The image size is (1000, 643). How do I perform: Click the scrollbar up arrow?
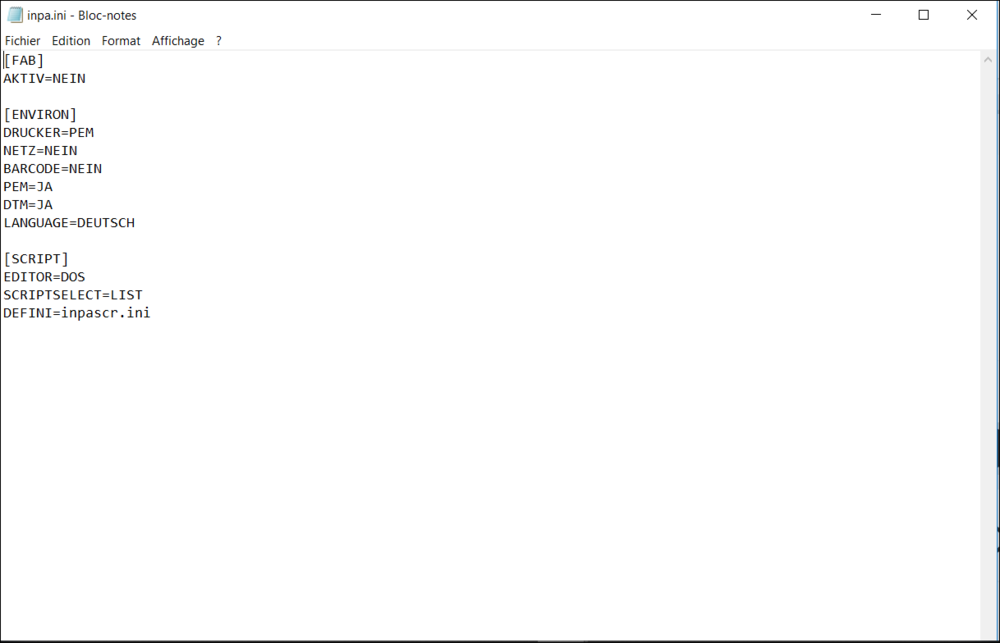[x=988, y=60]
